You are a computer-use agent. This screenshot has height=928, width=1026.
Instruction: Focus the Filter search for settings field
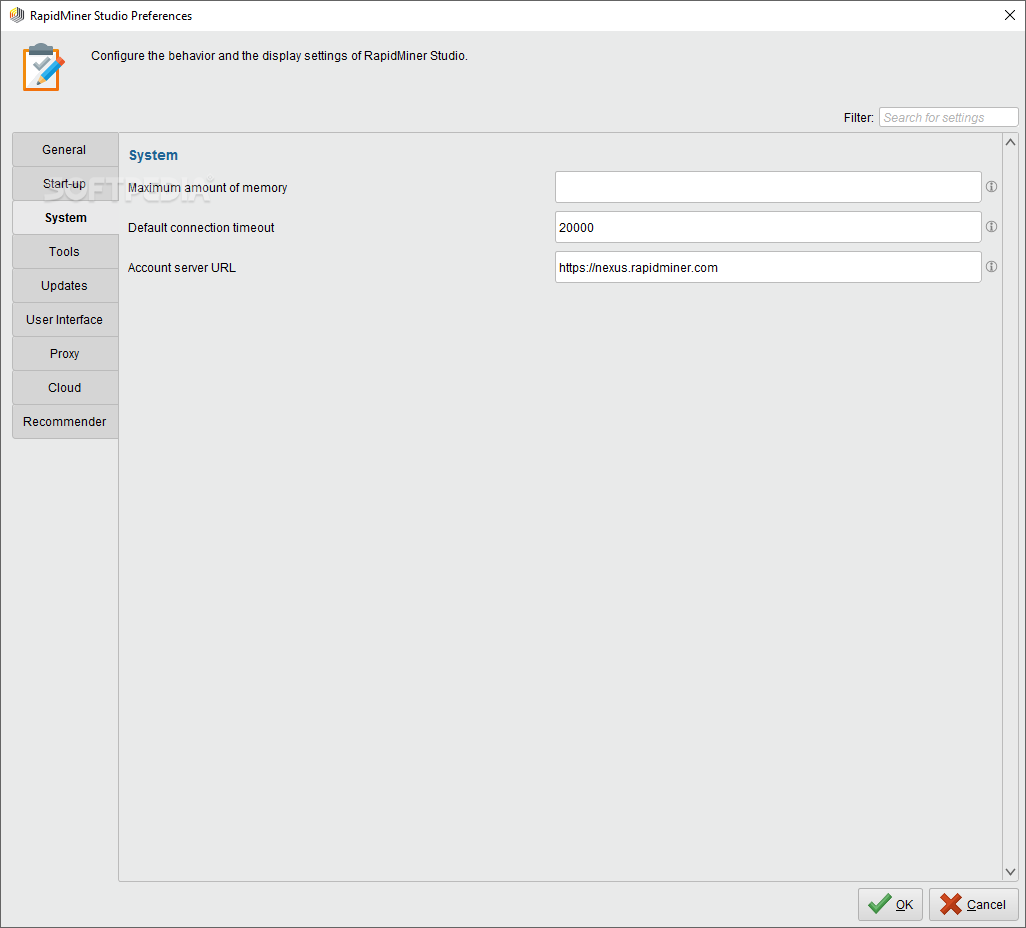(x=948, y=117)
